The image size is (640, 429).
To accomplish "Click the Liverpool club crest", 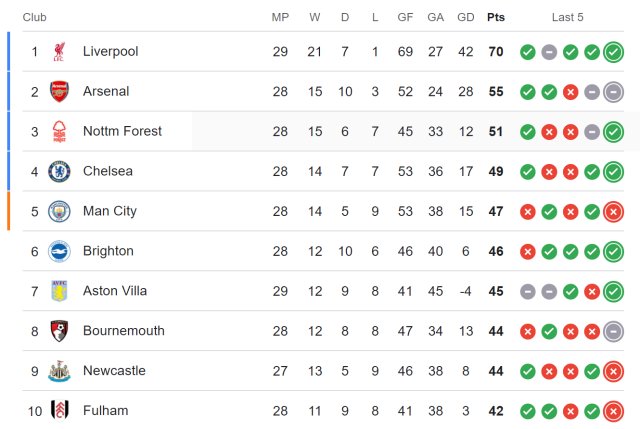I will click(59, 51).
